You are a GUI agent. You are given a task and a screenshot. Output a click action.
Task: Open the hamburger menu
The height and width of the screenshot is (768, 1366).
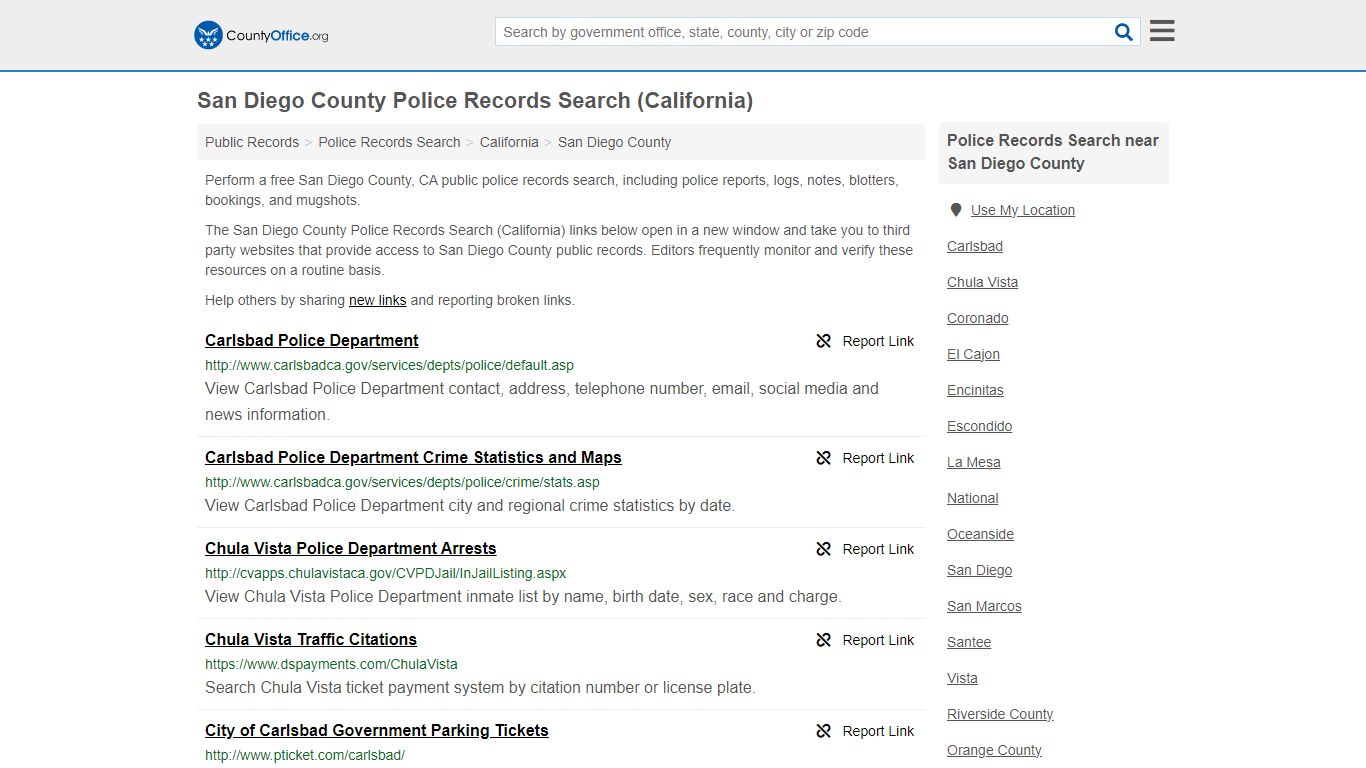coord(1162,31)
